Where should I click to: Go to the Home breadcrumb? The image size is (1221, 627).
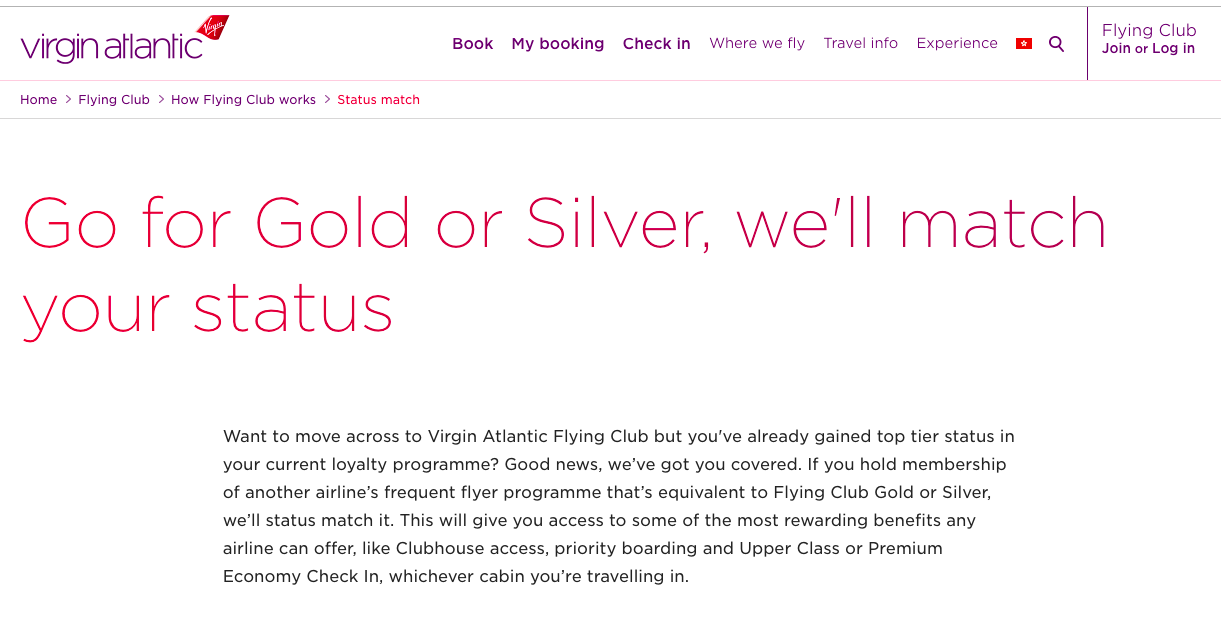pos(38,100)
